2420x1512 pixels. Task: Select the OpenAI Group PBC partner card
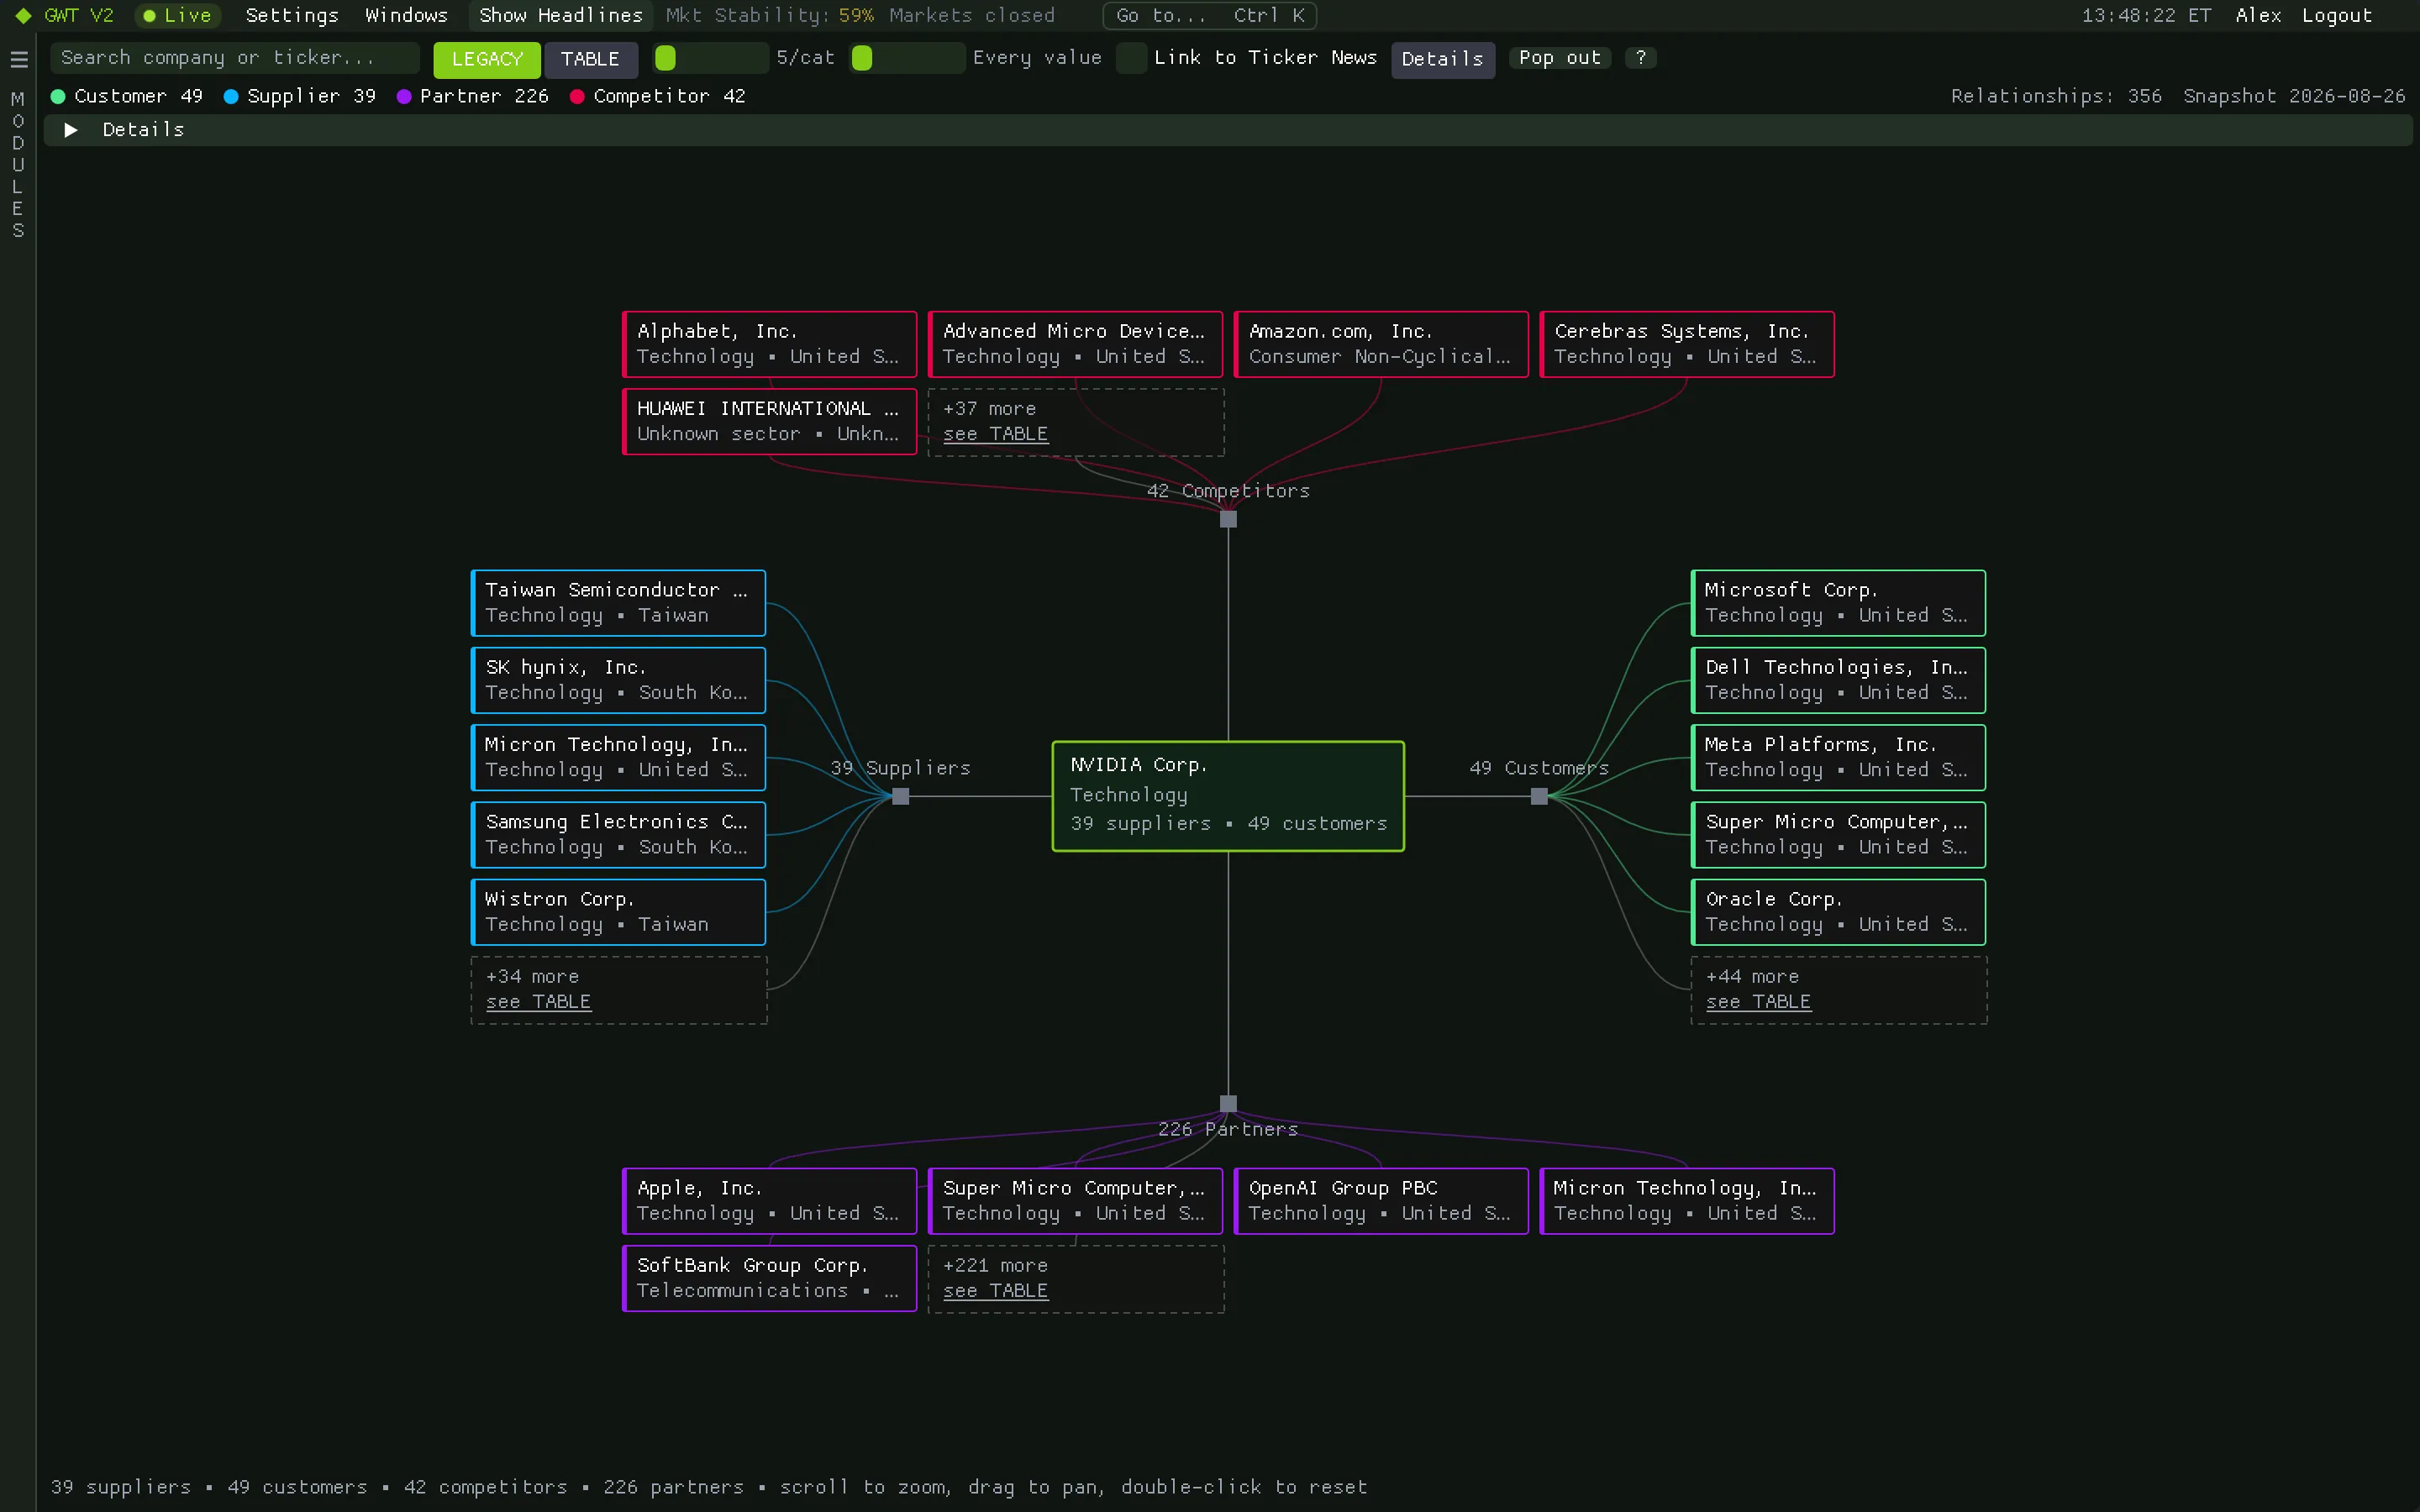click(1381, 1201)
